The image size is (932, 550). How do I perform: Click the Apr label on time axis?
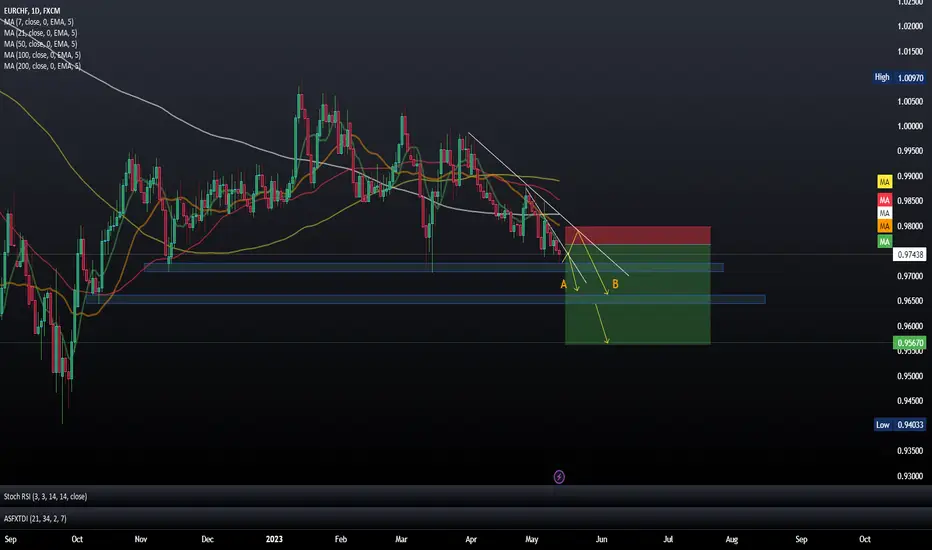point(471,539)
